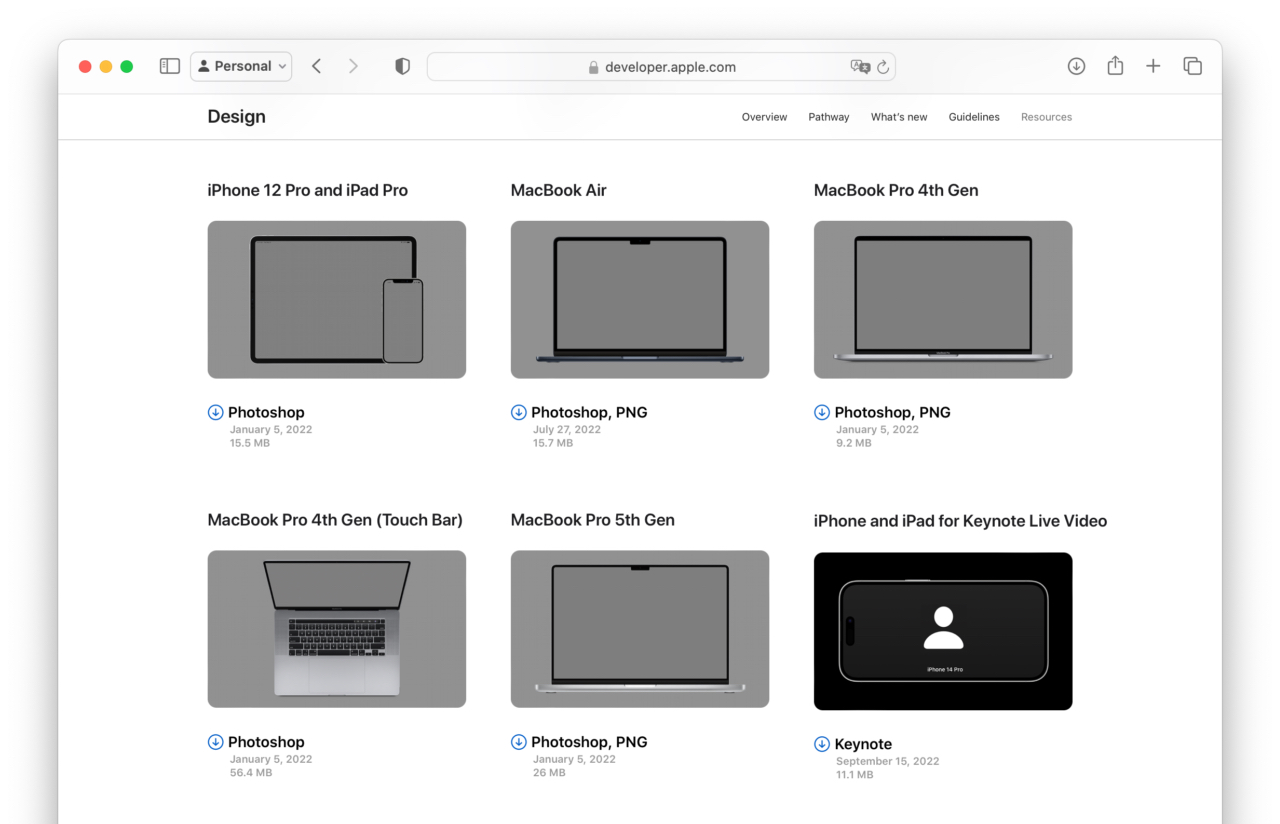Download the 15.5 MB Photoshop link
1280x824 pixels.
point(266,412)
